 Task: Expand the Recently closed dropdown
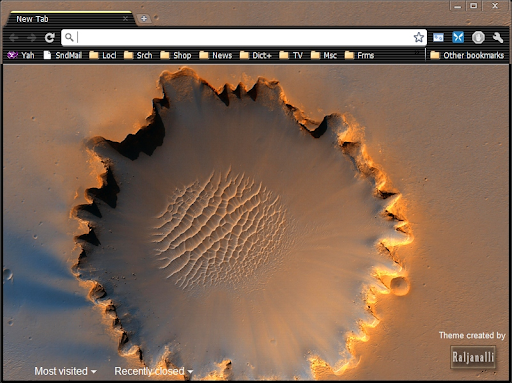pyautogui.click(x=154, y=371)
